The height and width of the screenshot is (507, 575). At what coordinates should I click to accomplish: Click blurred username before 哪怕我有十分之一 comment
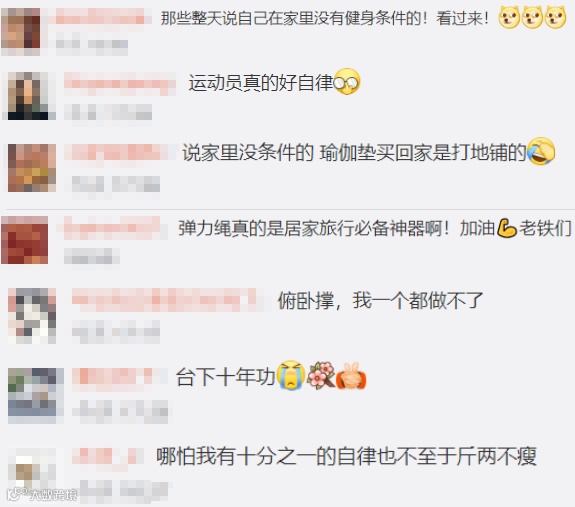click(108, 457)
